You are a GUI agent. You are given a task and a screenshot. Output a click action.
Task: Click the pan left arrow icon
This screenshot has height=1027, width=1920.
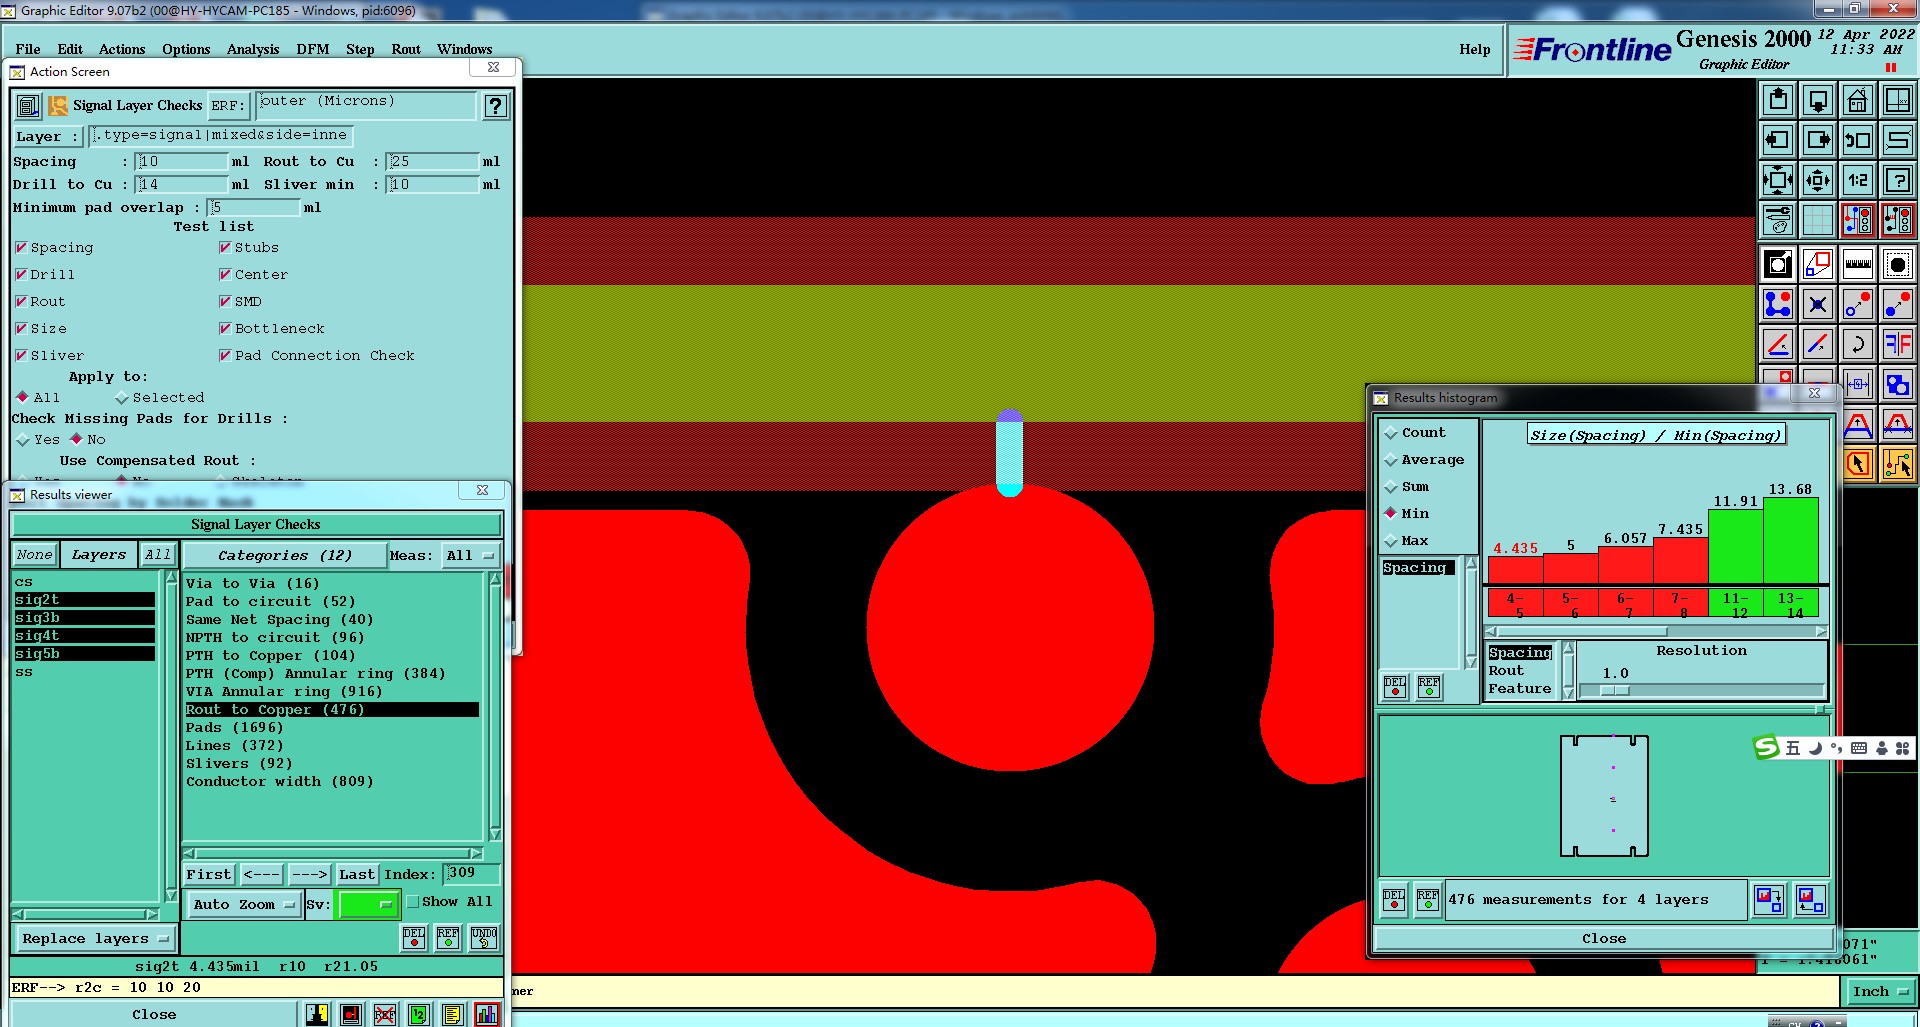(x=1777, y=140)
